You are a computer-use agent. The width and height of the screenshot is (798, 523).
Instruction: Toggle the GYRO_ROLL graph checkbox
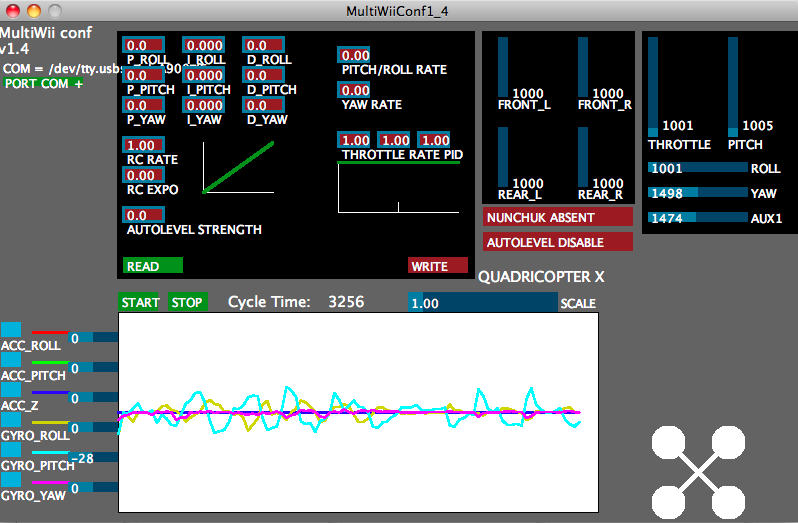[x=11, y=420]
